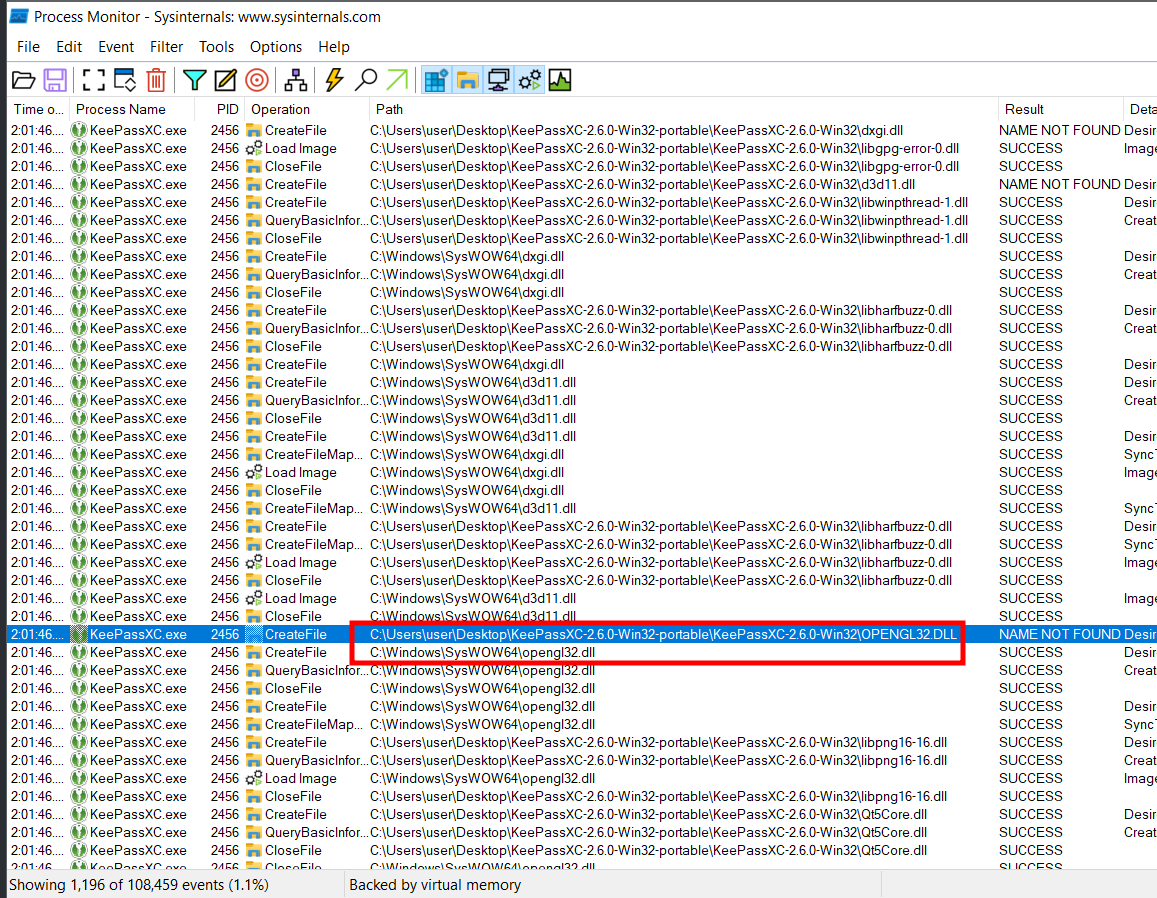Image resolution: width=1157 pixels, height=898 pixels.
Task: Toggle Show Registry Activity icon
Action: click(x=435, y=80)
